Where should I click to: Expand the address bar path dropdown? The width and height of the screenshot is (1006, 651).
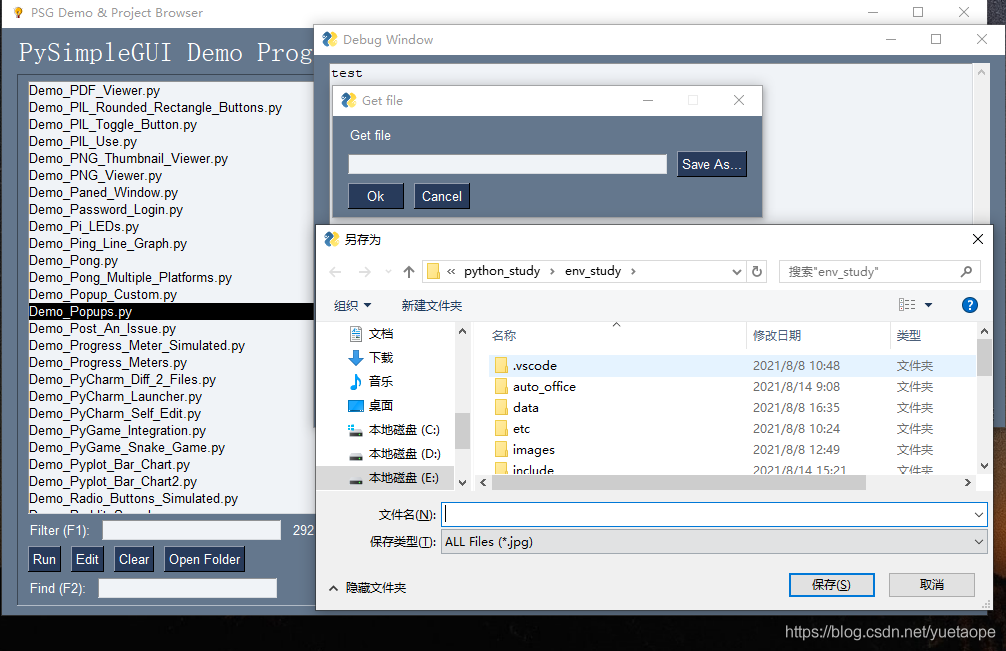click(737, 272)
